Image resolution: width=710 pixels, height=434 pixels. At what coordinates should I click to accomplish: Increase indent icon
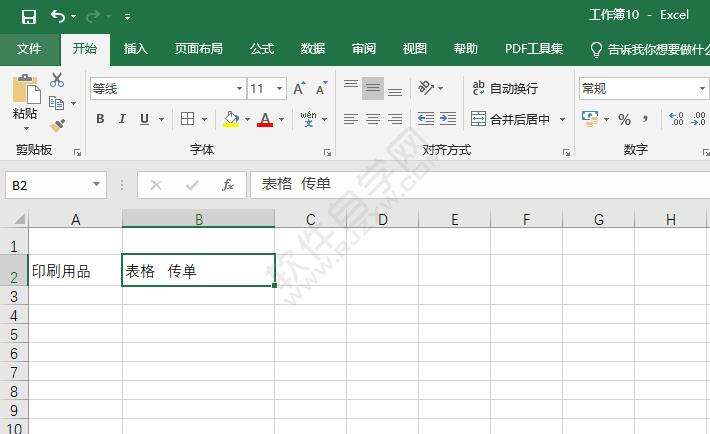pos(448,119)
